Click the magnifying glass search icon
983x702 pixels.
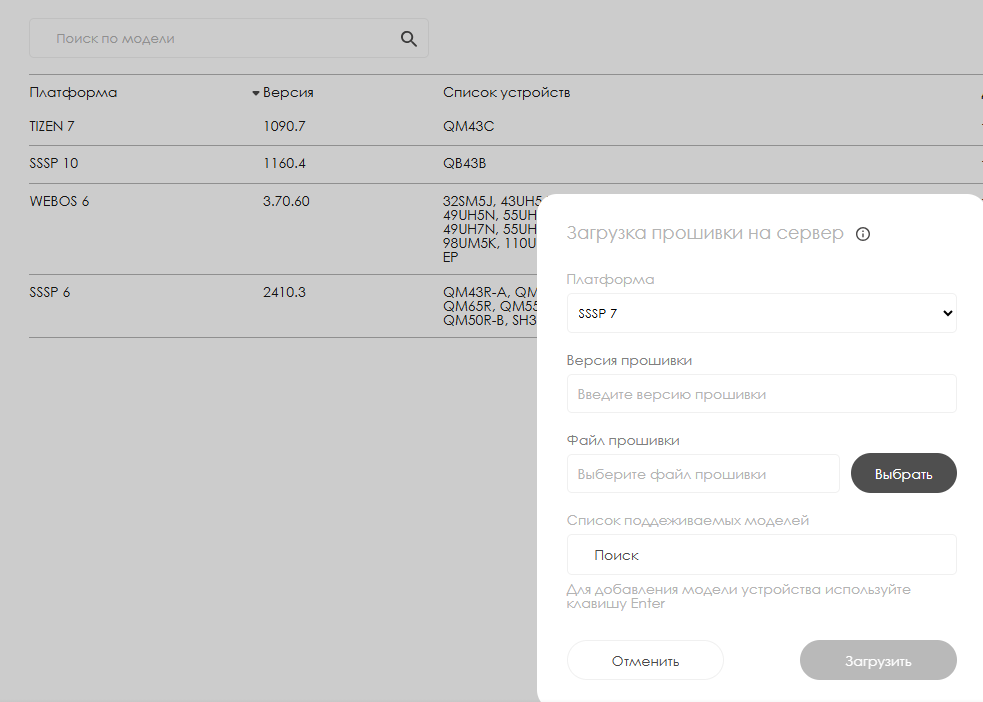click(x=408, y=39)
